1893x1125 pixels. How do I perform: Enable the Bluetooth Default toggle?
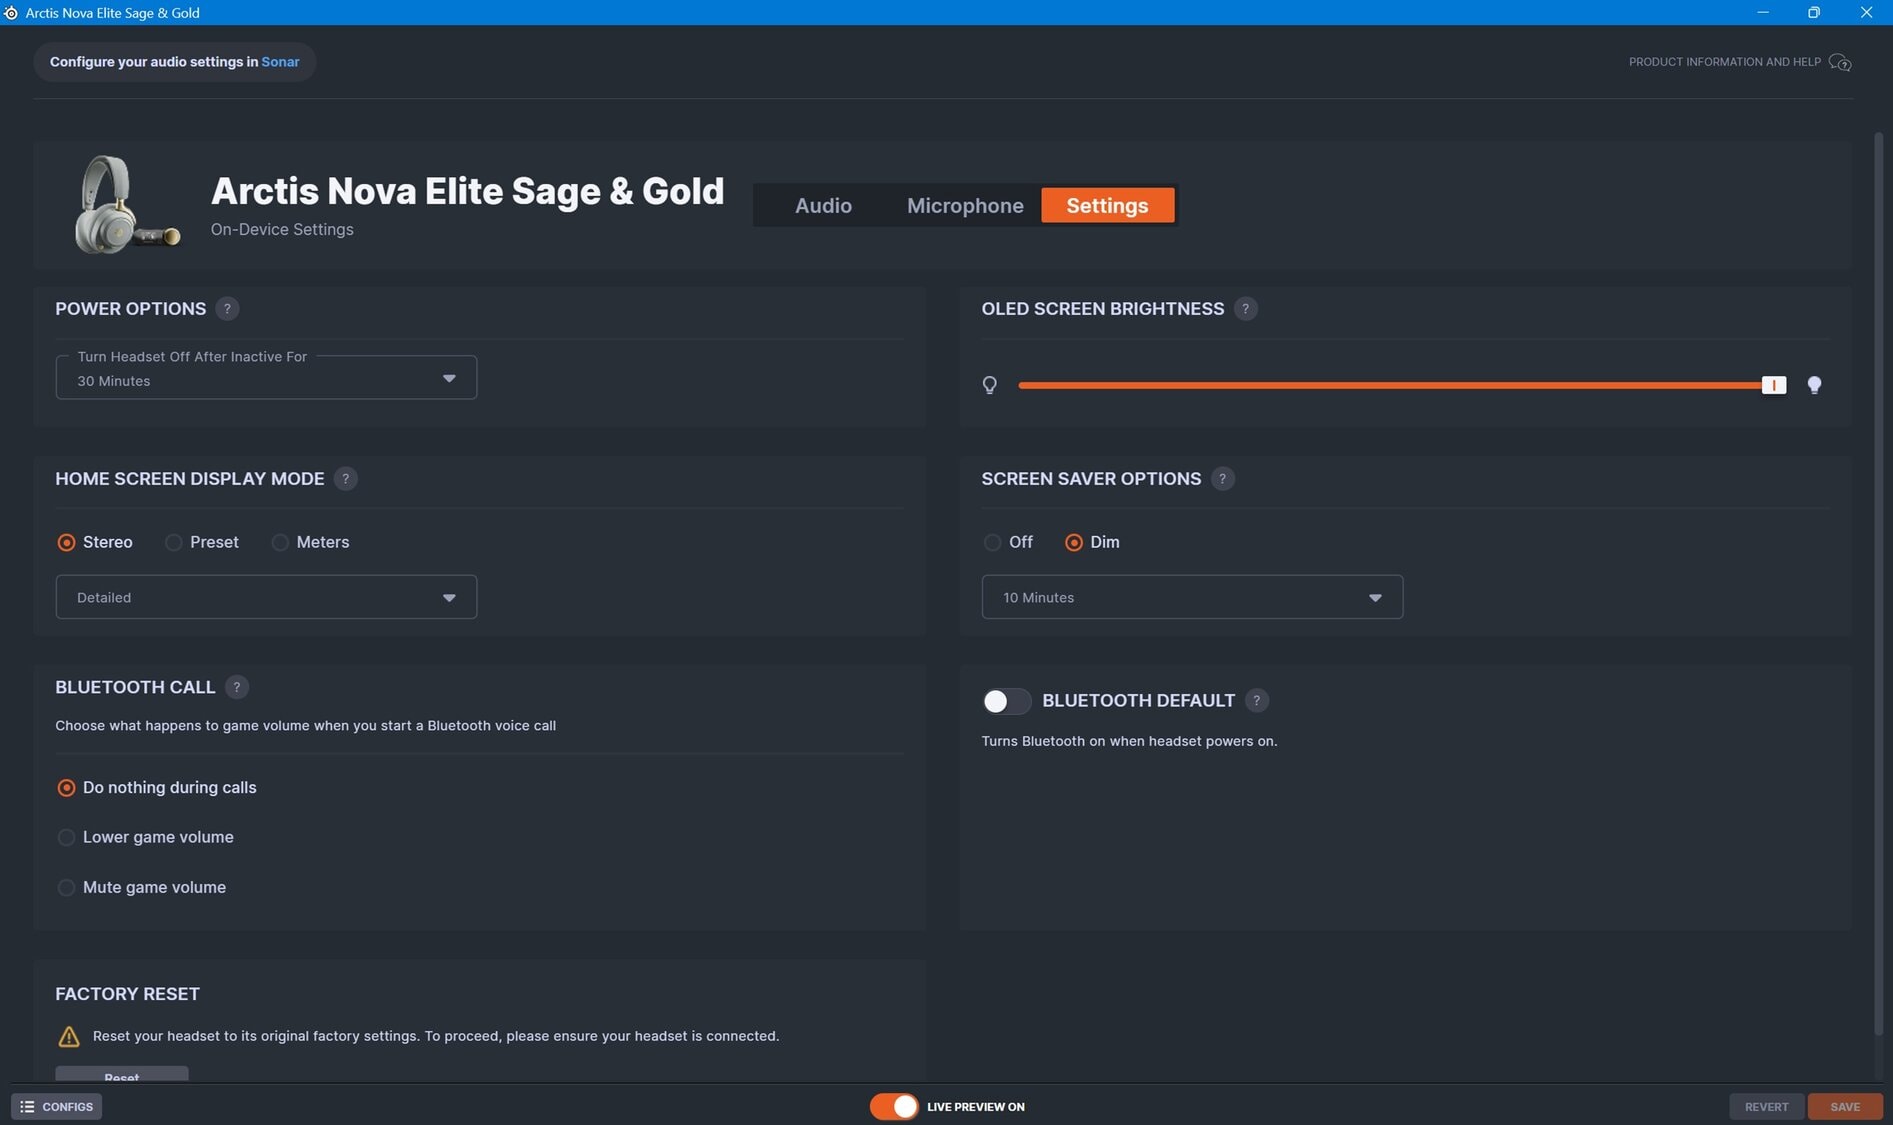pos(1005,701)
